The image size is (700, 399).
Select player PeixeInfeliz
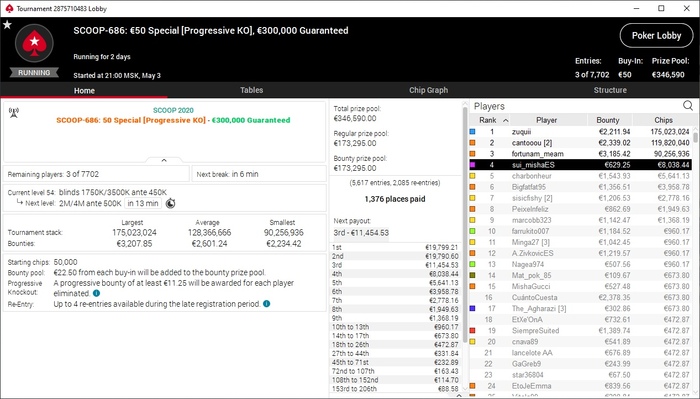pos(580,209)
